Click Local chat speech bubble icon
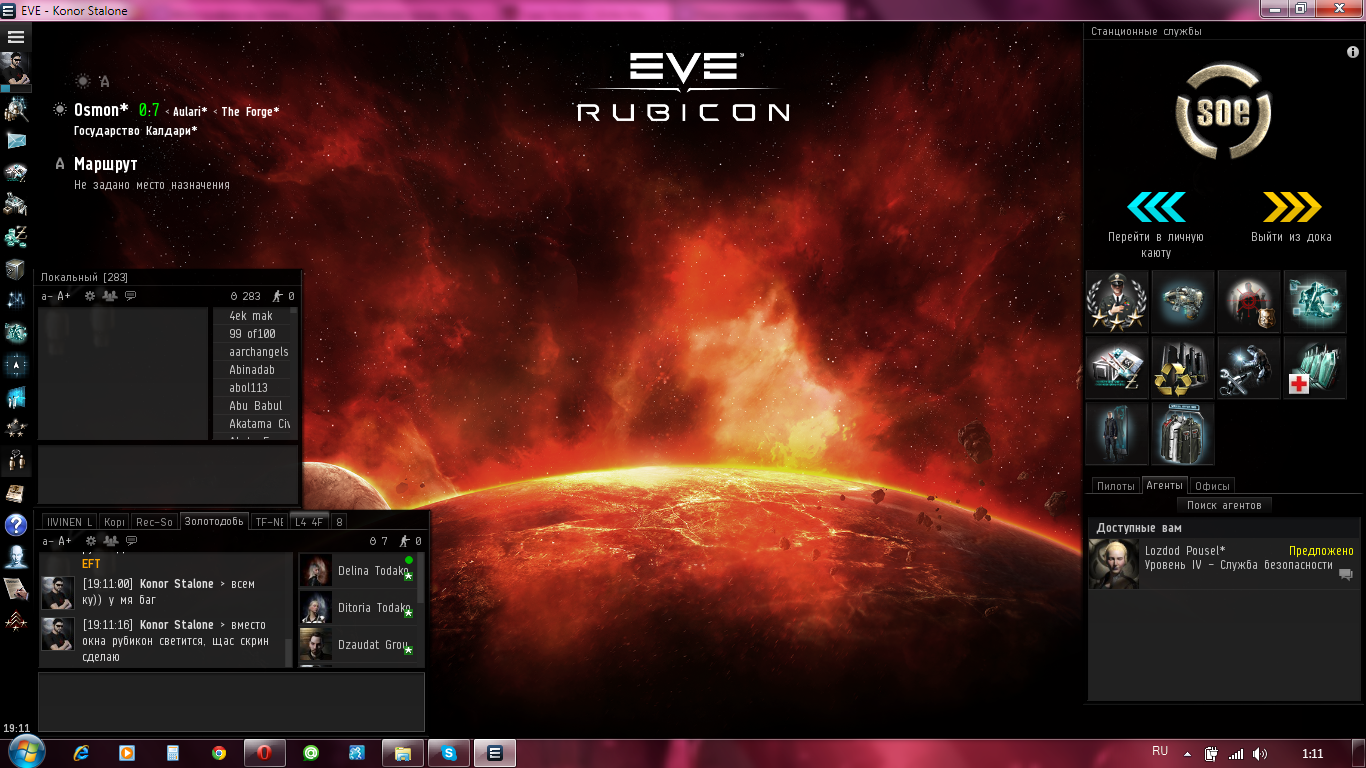1366x768 pixels. 131,296
